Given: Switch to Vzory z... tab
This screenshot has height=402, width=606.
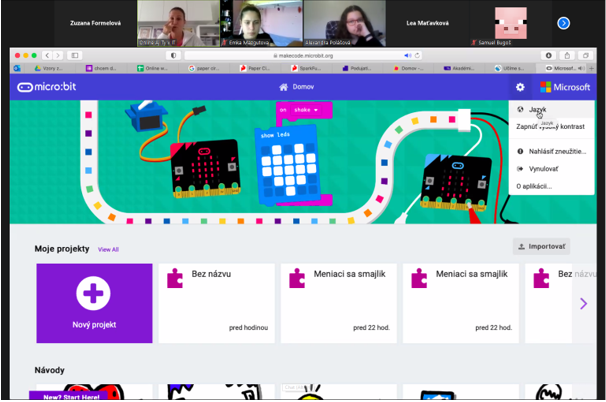Looking at the screenshot, I should coord(49,68).
